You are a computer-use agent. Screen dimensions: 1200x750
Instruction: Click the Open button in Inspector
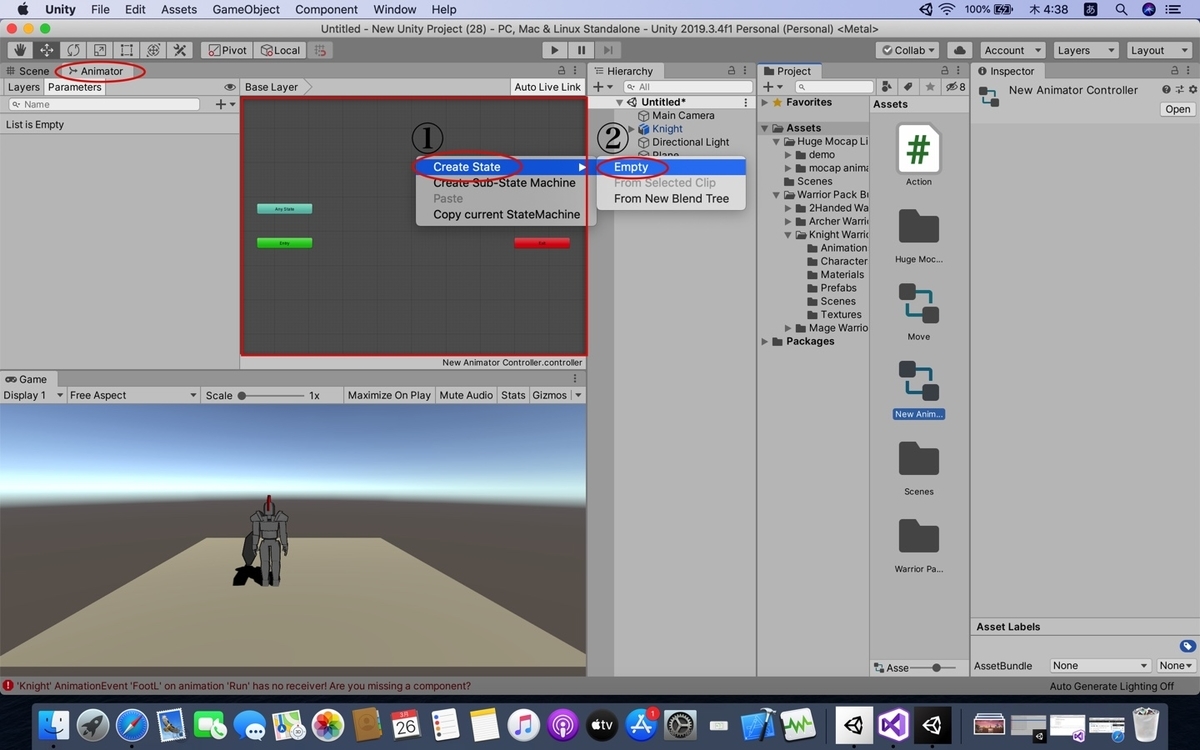pyautogui.click(x=1177, y=109)
